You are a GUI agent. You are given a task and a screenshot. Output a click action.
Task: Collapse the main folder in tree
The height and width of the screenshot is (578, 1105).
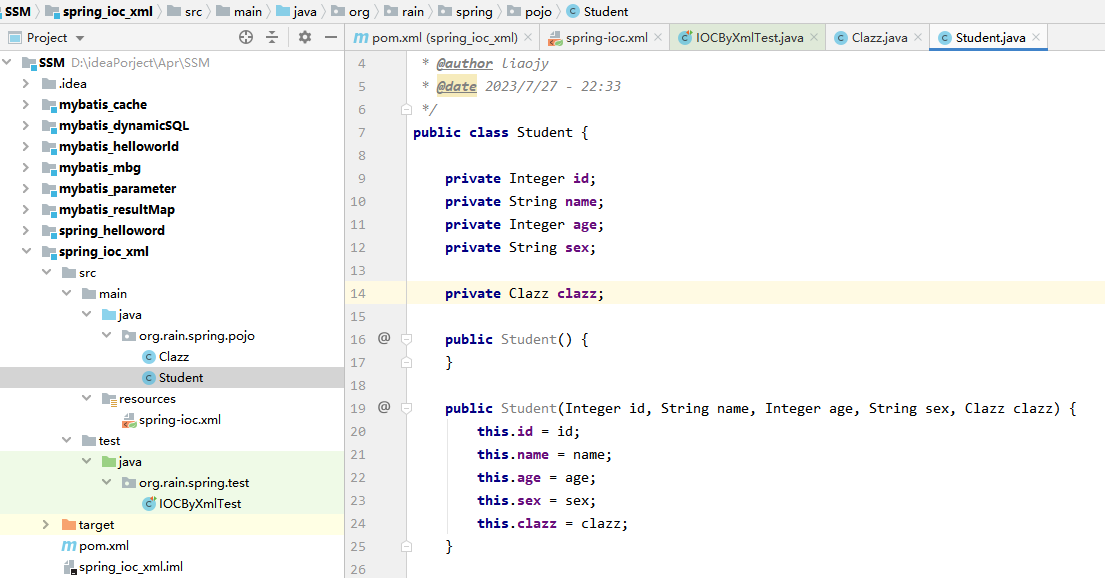[x=66, y=293]
